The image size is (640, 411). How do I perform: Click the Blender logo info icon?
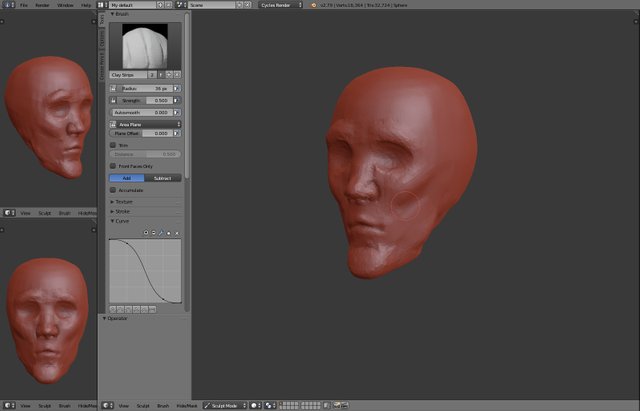(x=314, y=5)
